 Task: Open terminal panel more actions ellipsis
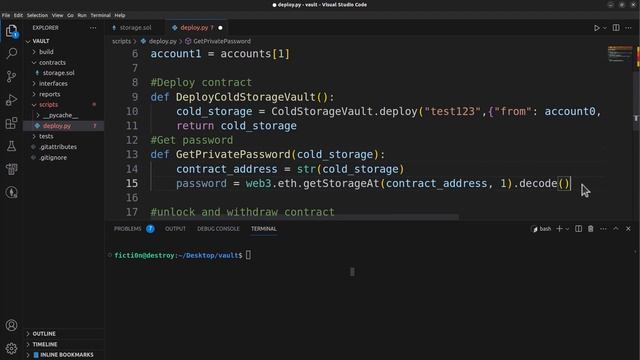(603, 229)
